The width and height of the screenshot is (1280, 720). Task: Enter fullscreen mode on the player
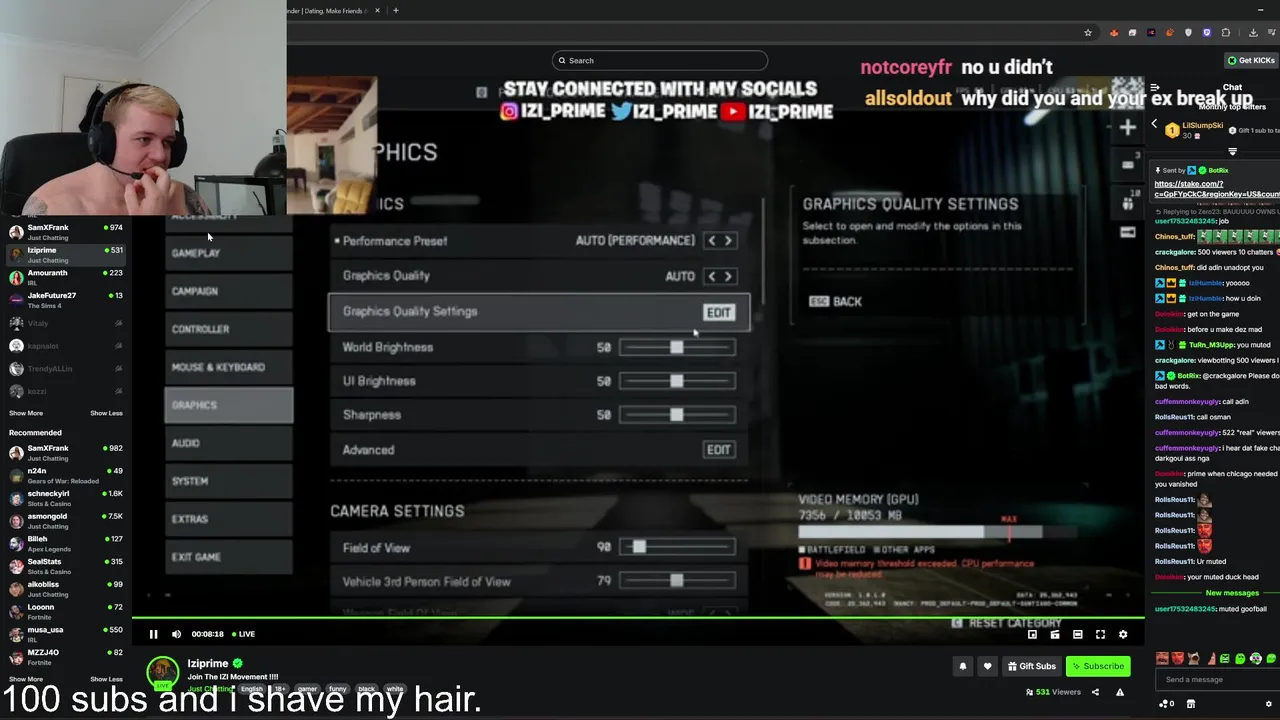(x=1100, y=634)
